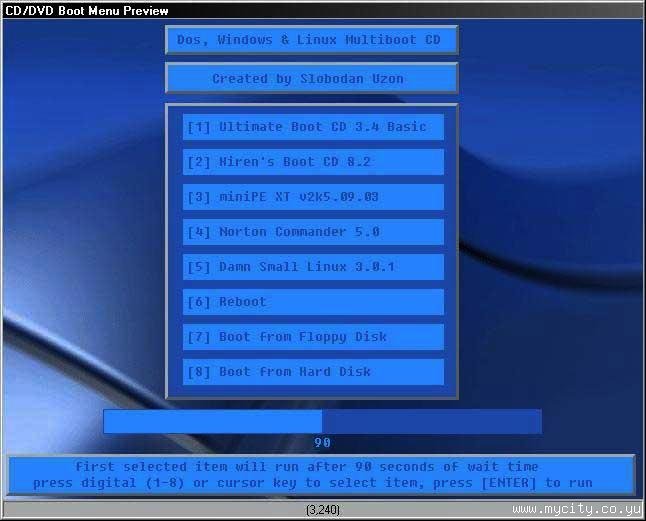Select Damn Small Linux 3.0.1

coord(313,267)
